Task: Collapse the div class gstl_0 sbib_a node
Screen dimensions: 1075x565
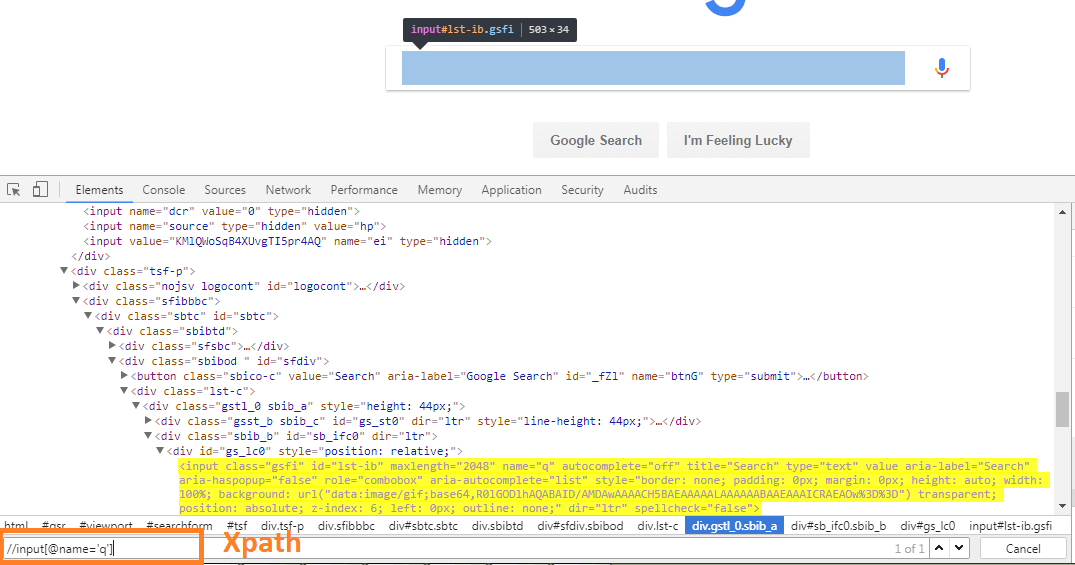Action: (136, 405)
